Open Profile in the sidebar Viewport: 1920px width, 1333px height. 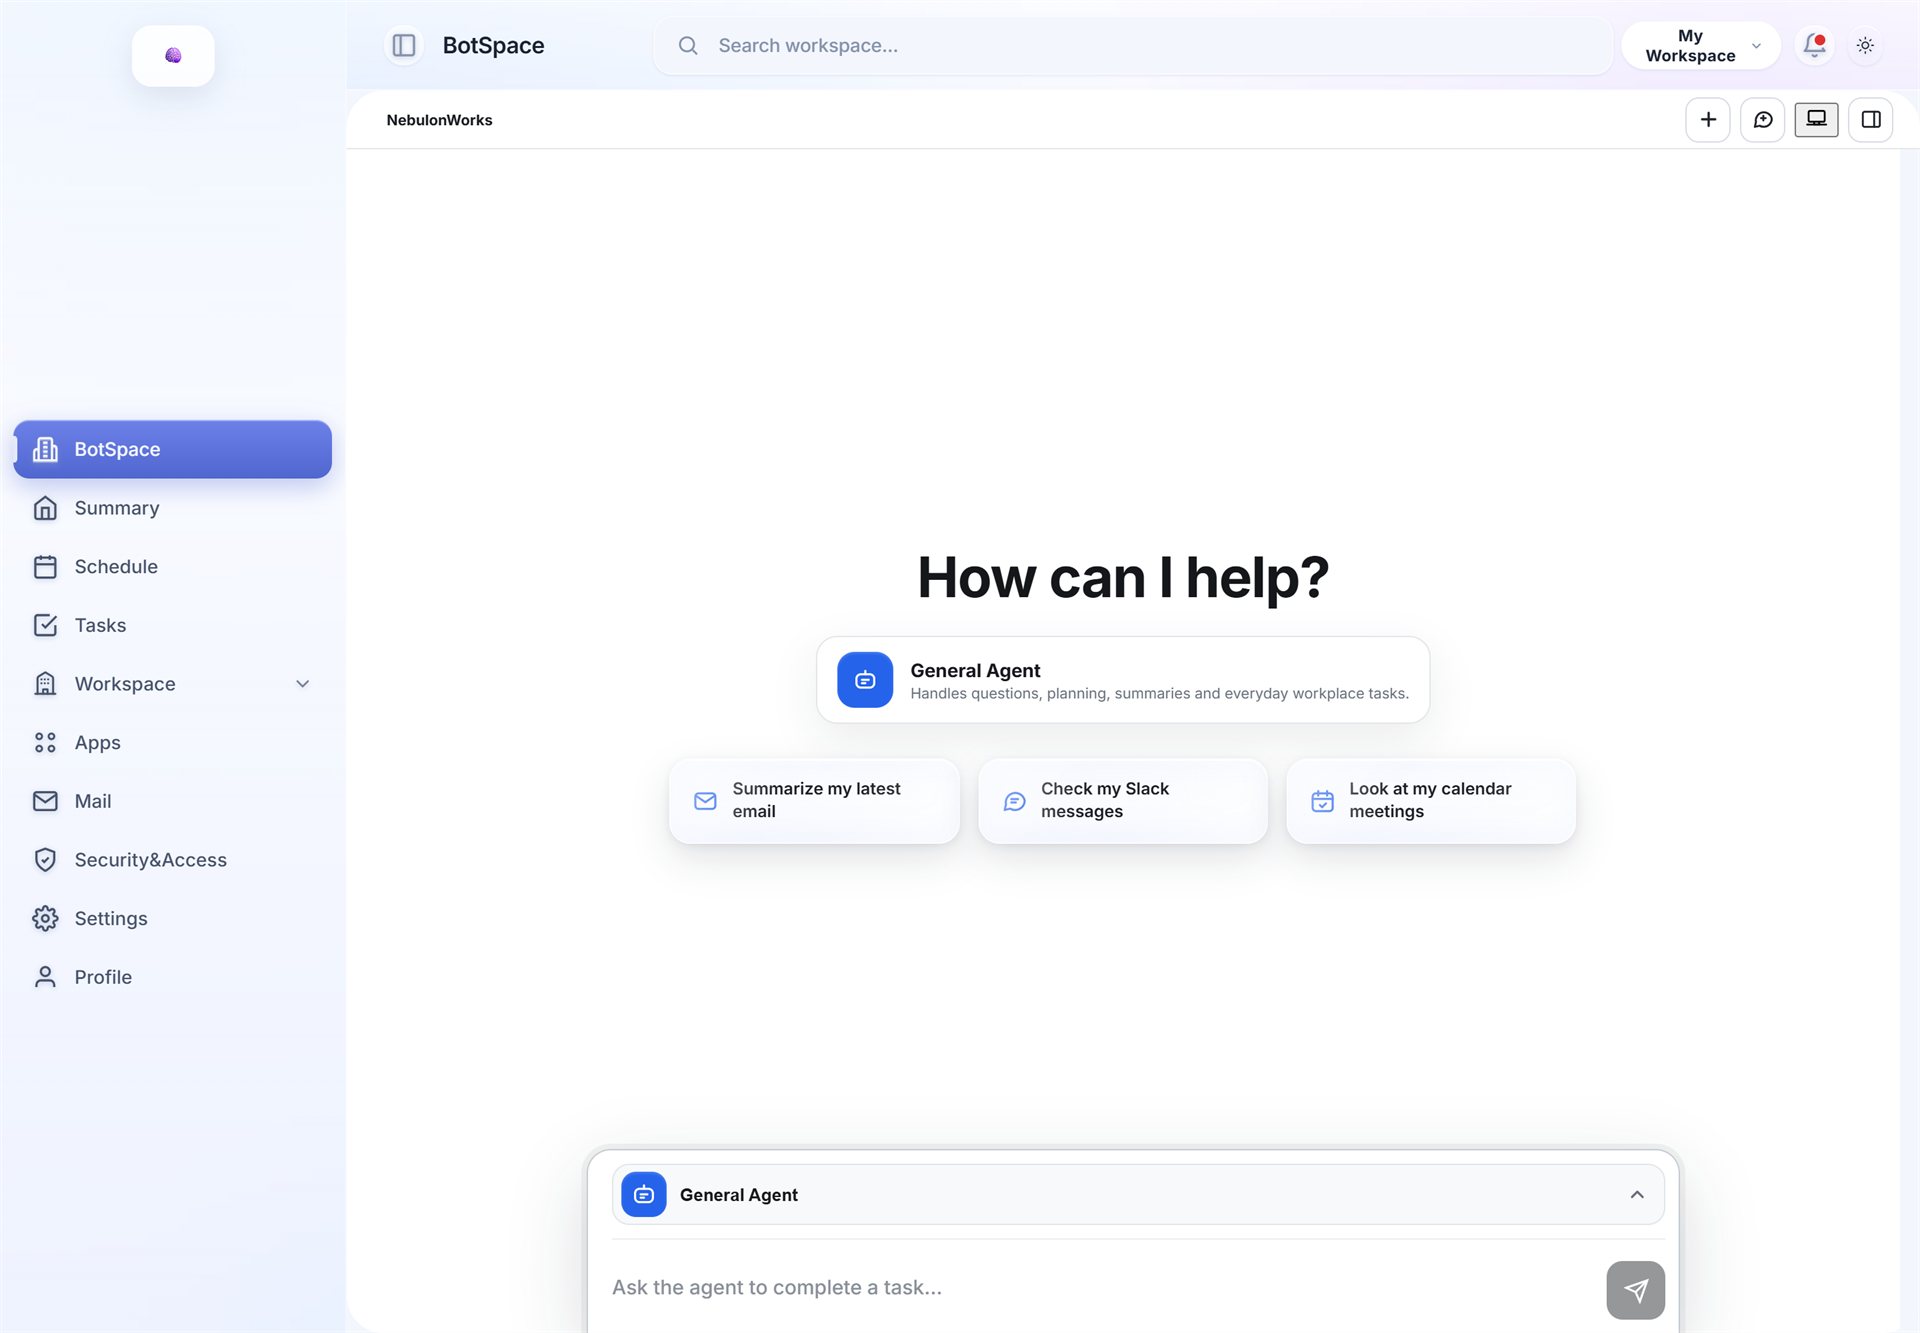(x=173, y=977)
